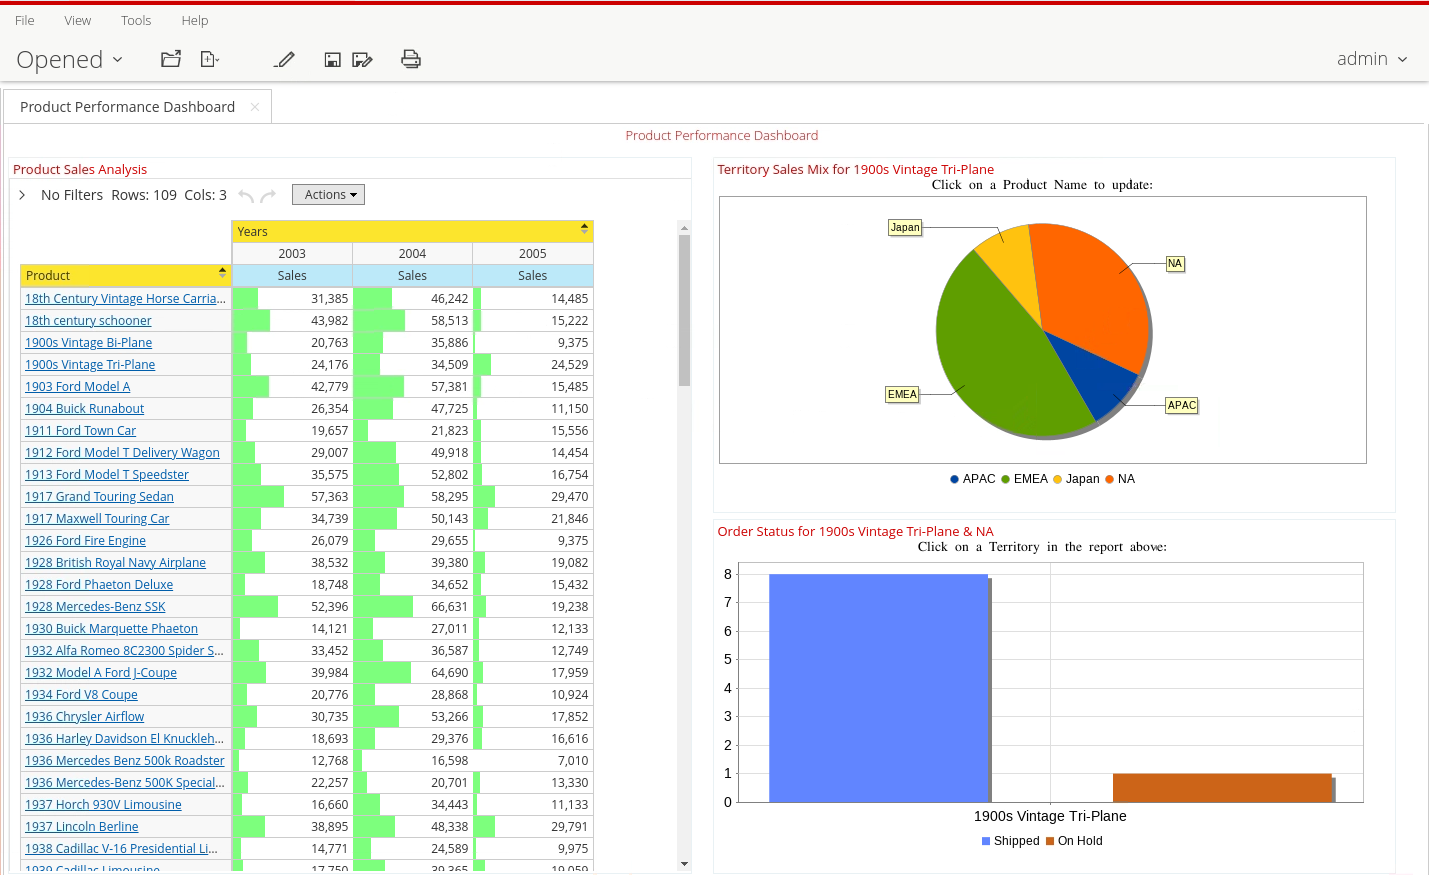This screenshot has width=1429, height=875.
Task: Open the Opened perspective dropdown
Action: 69,60
